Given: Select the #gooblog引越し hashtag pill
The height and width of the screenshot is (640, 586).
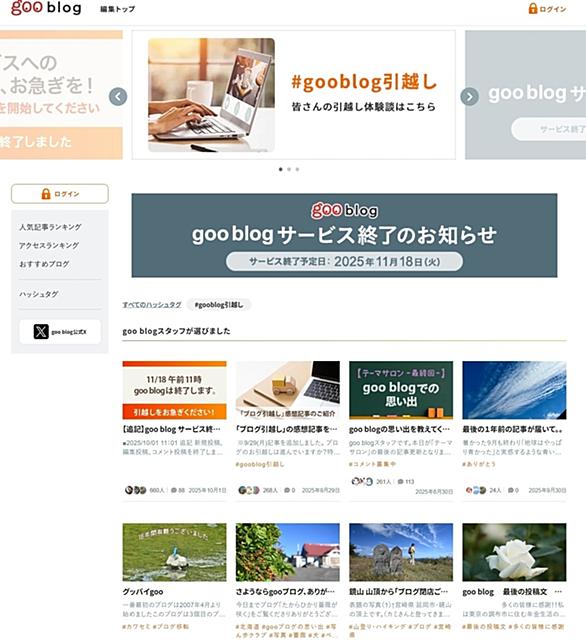Looking at the screenshot, I should [x=219, y=304].
